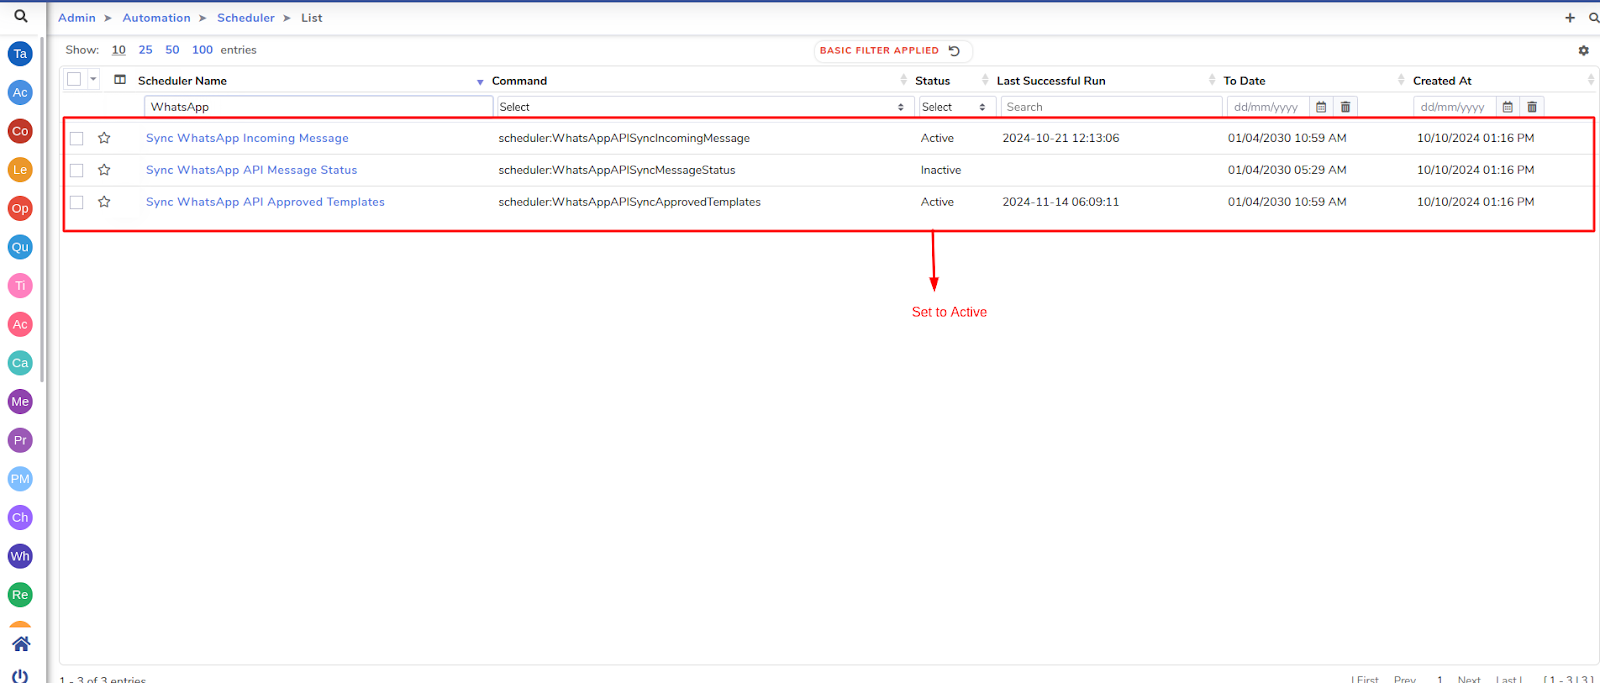The width and height of the screenshot is (1600, 683).
Task: Open the 'Pr' sidebar module
Action: (x=20, y=440)
